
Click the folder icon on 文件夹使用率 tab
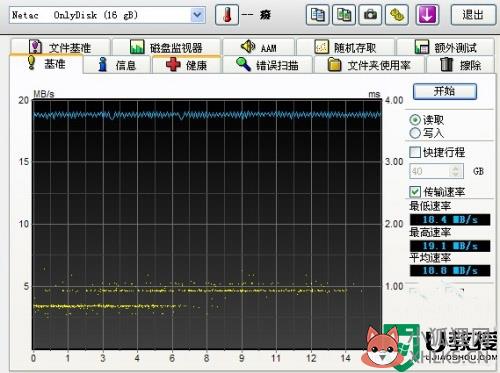(x=334, y=64)
